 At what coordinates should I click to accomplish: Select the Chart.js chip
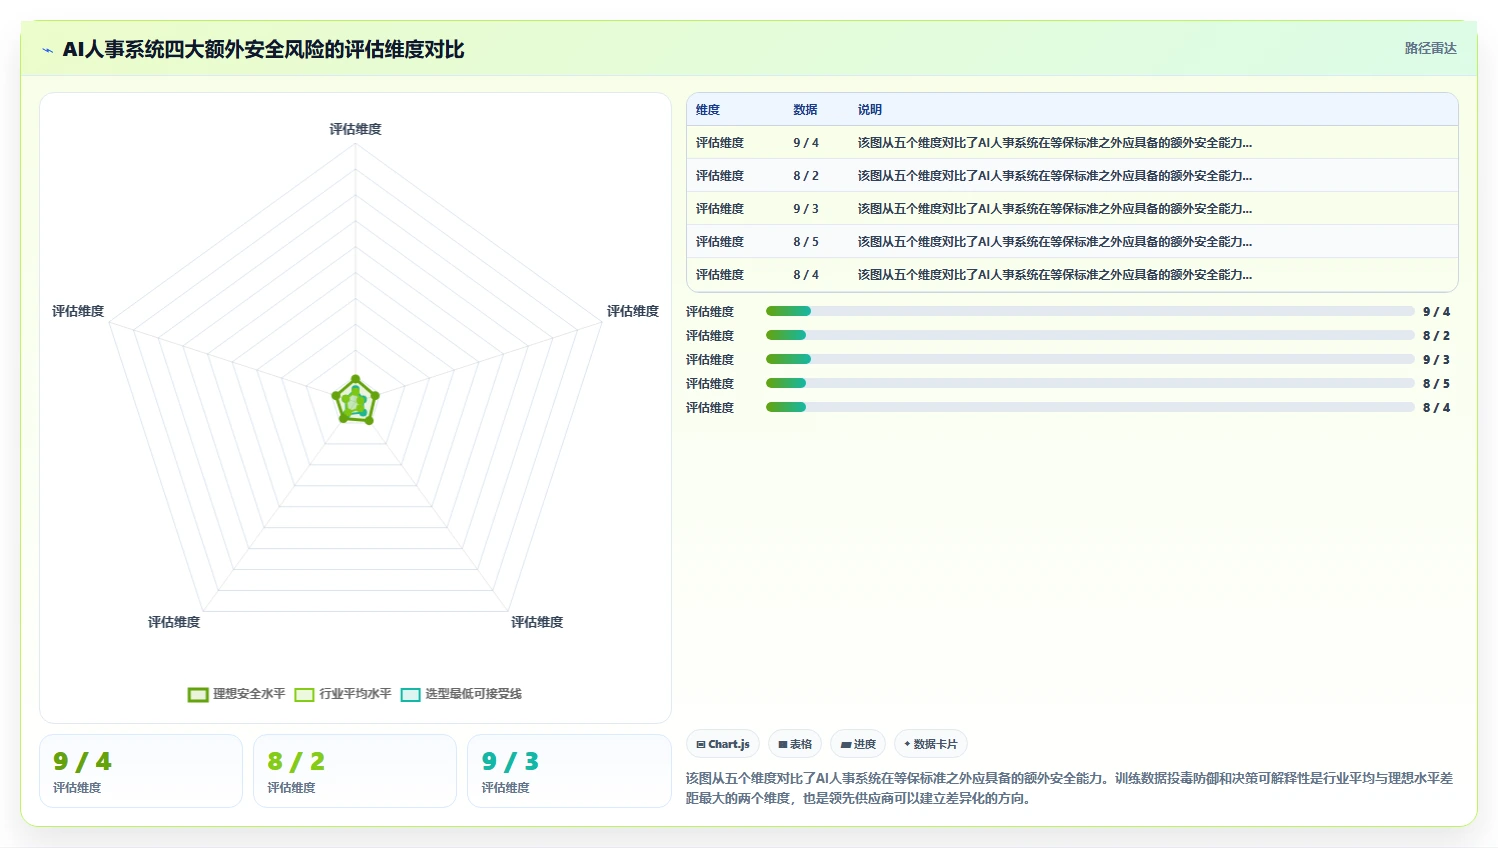tap(723, 744)
